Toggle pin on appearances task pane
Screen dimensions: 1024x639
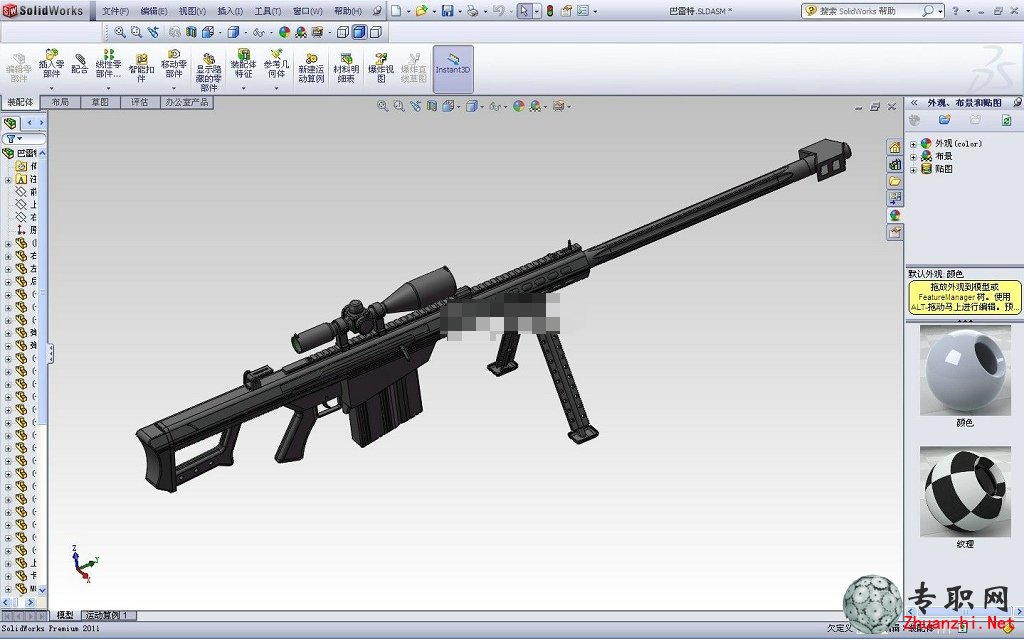[1017, 103]
